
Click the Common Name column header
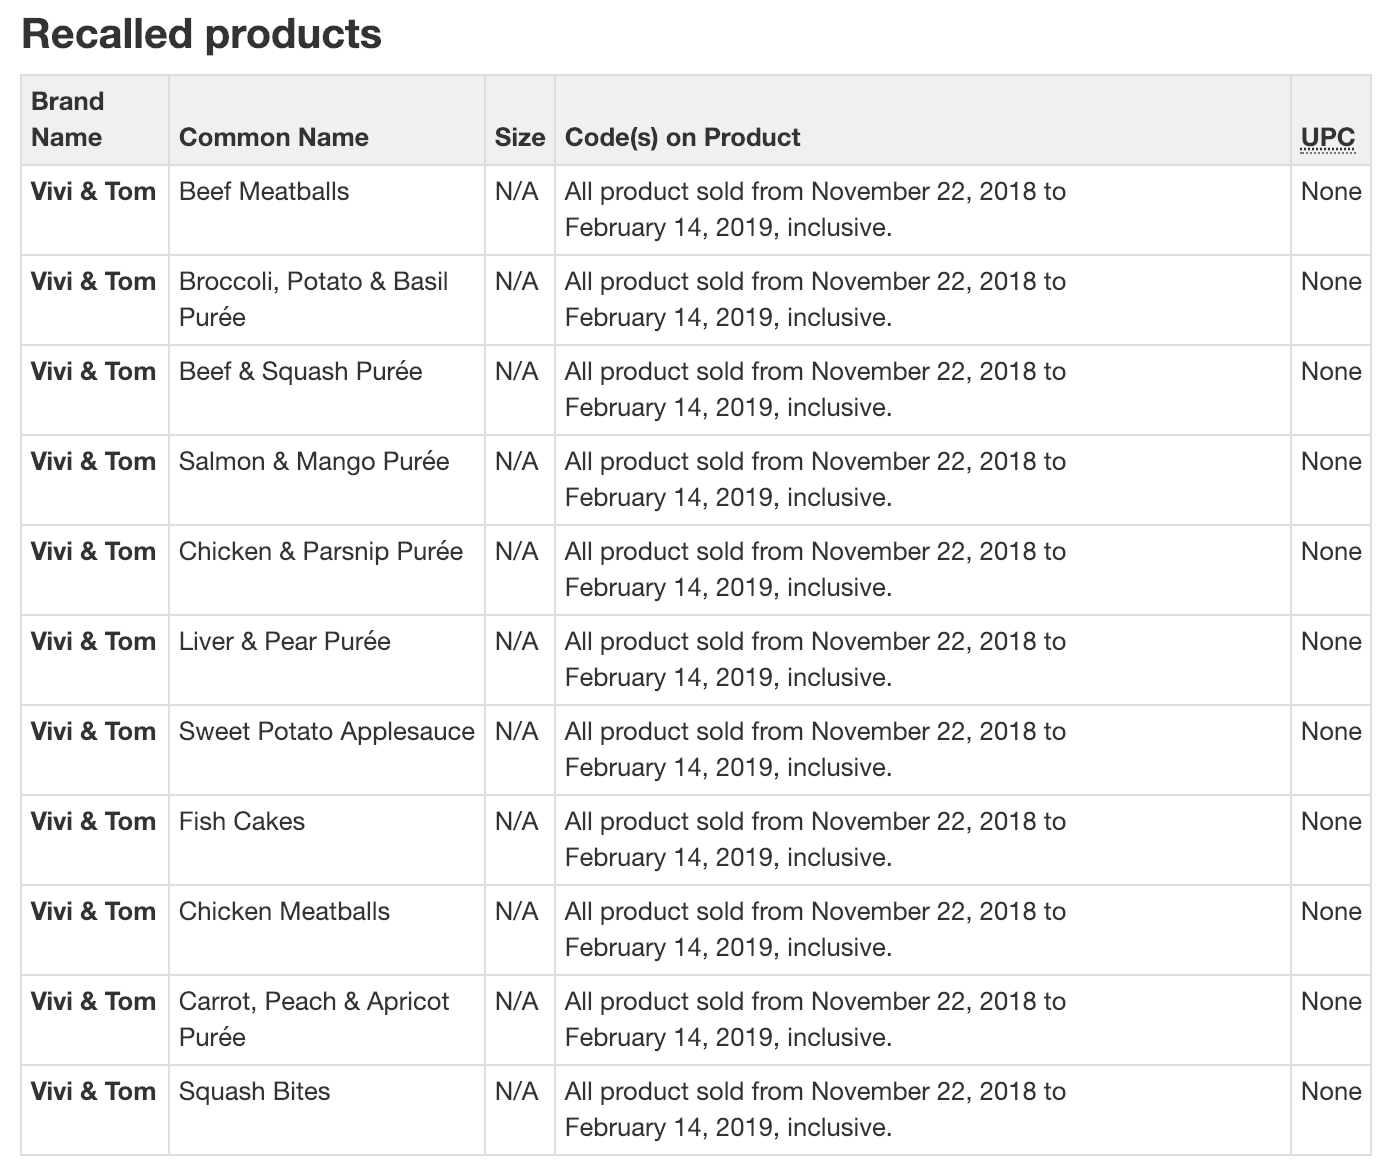273,137
